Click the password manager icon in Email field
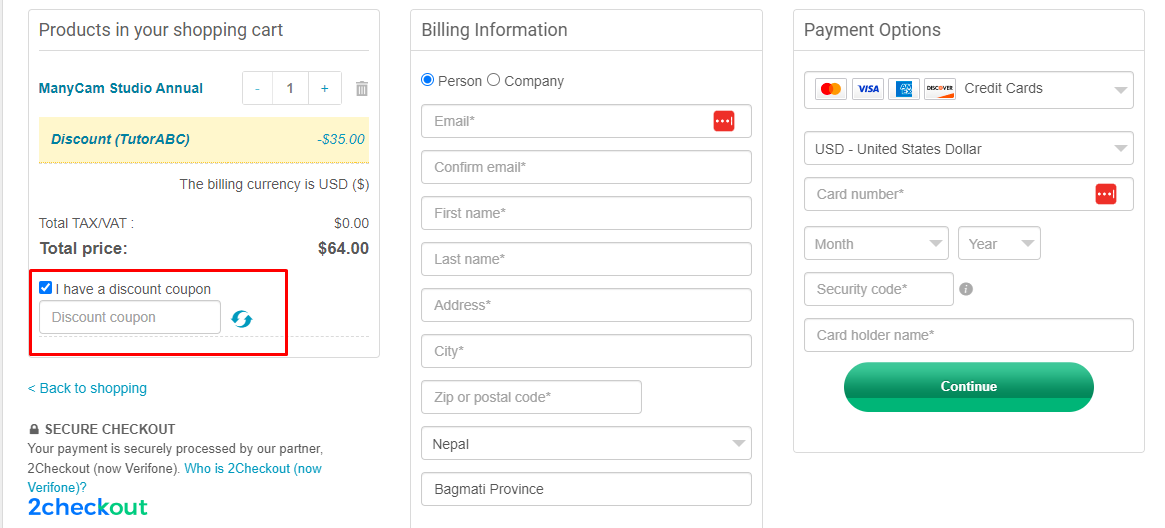Screen dimensions: 1165x528 click(724, 121)
